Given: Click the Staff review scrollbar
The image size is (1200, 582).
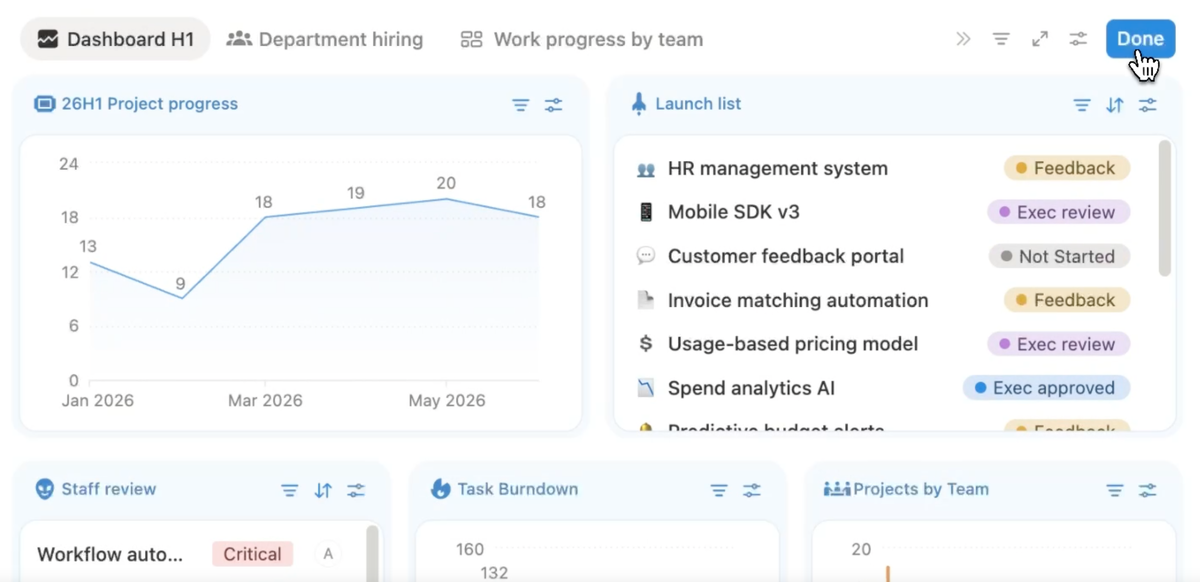Looking at the screenshot, I should pyautogui.click(x=373, y=553).
